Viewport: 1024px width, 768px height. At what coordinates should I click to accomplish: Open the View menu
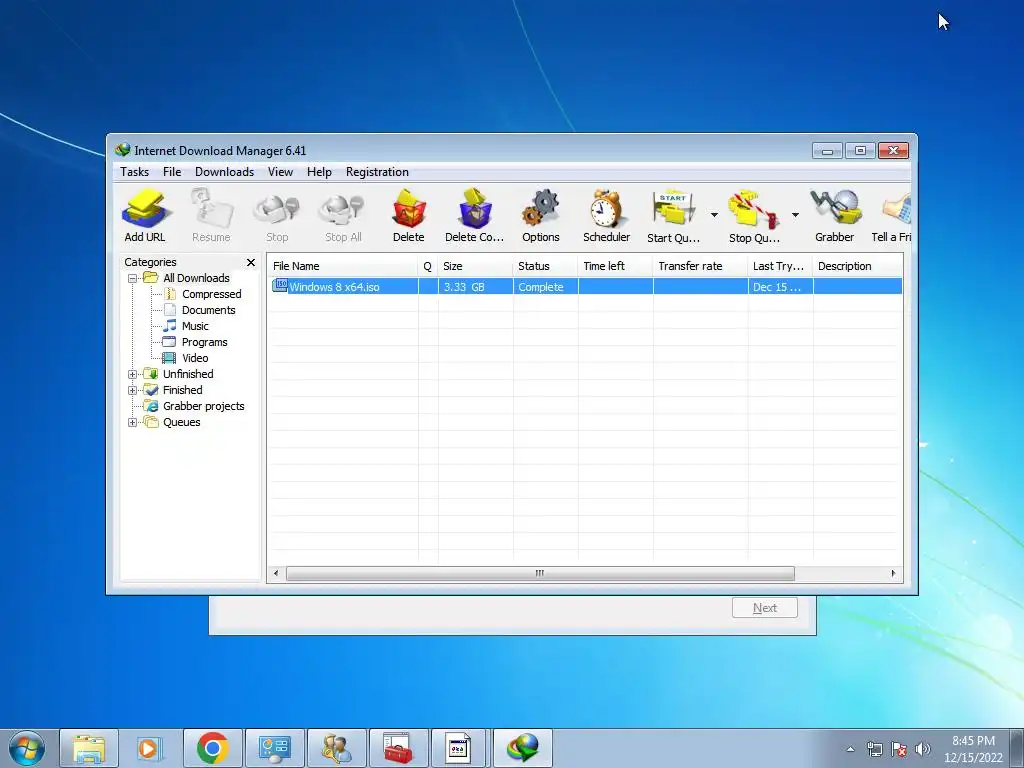pyautogui.click(x=280, y=172)
